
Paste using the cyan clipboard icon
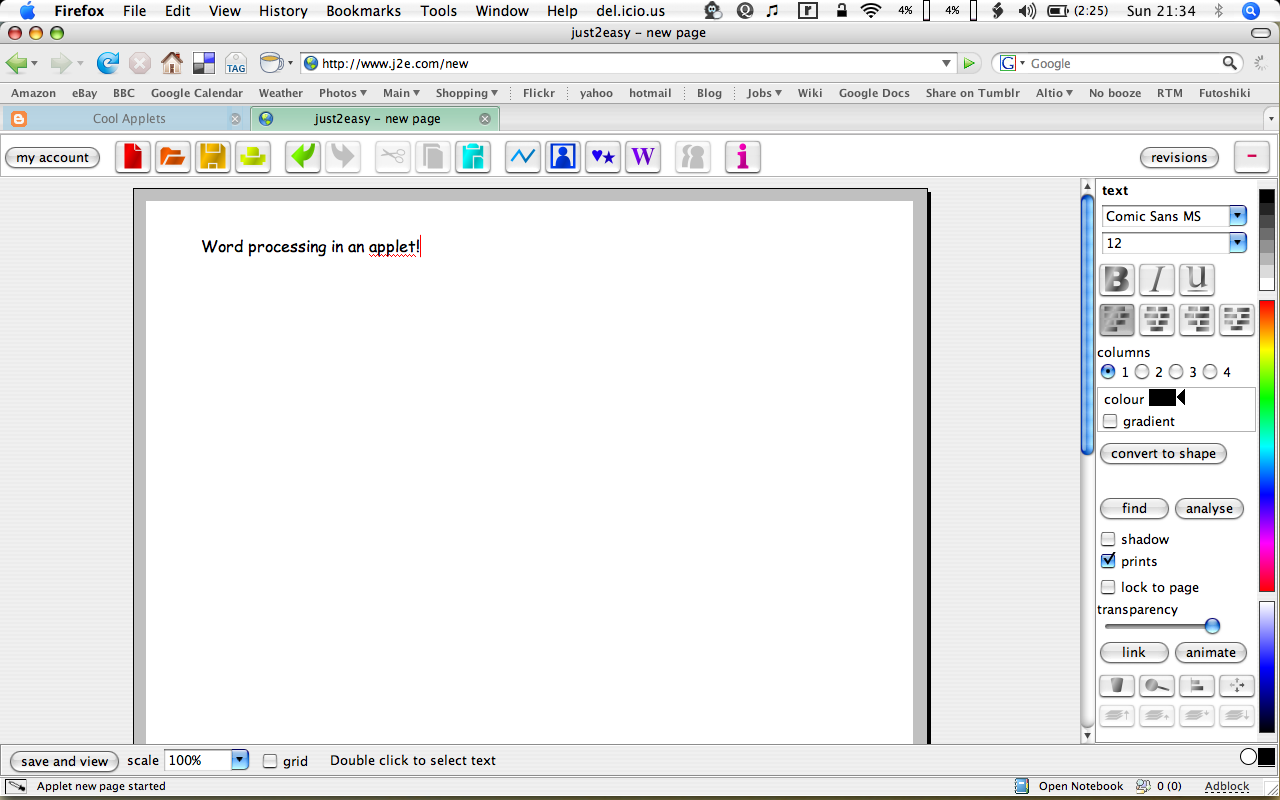tap(473, 157)
